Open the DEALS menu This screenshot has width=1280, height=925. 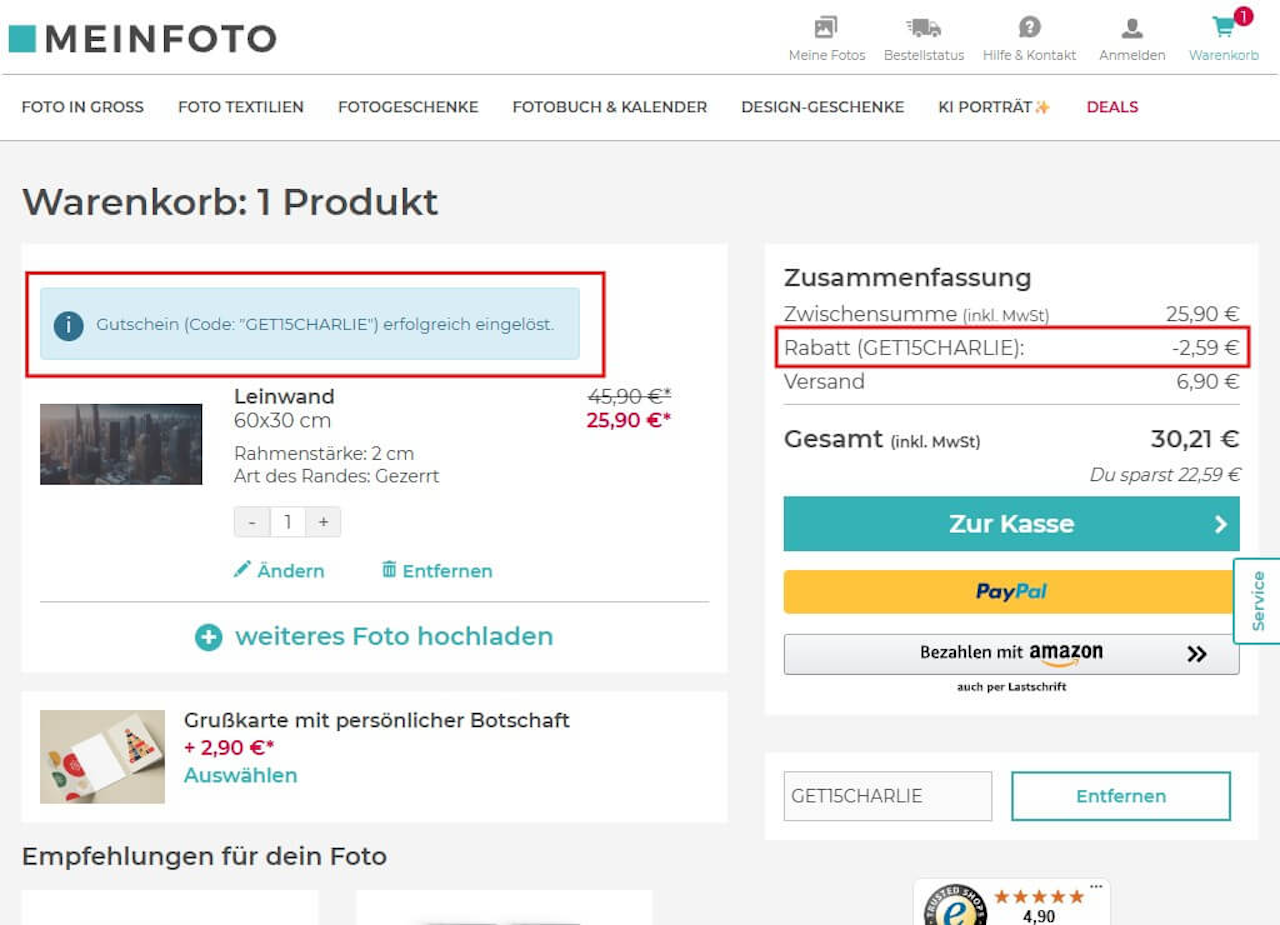[1112, 107]
